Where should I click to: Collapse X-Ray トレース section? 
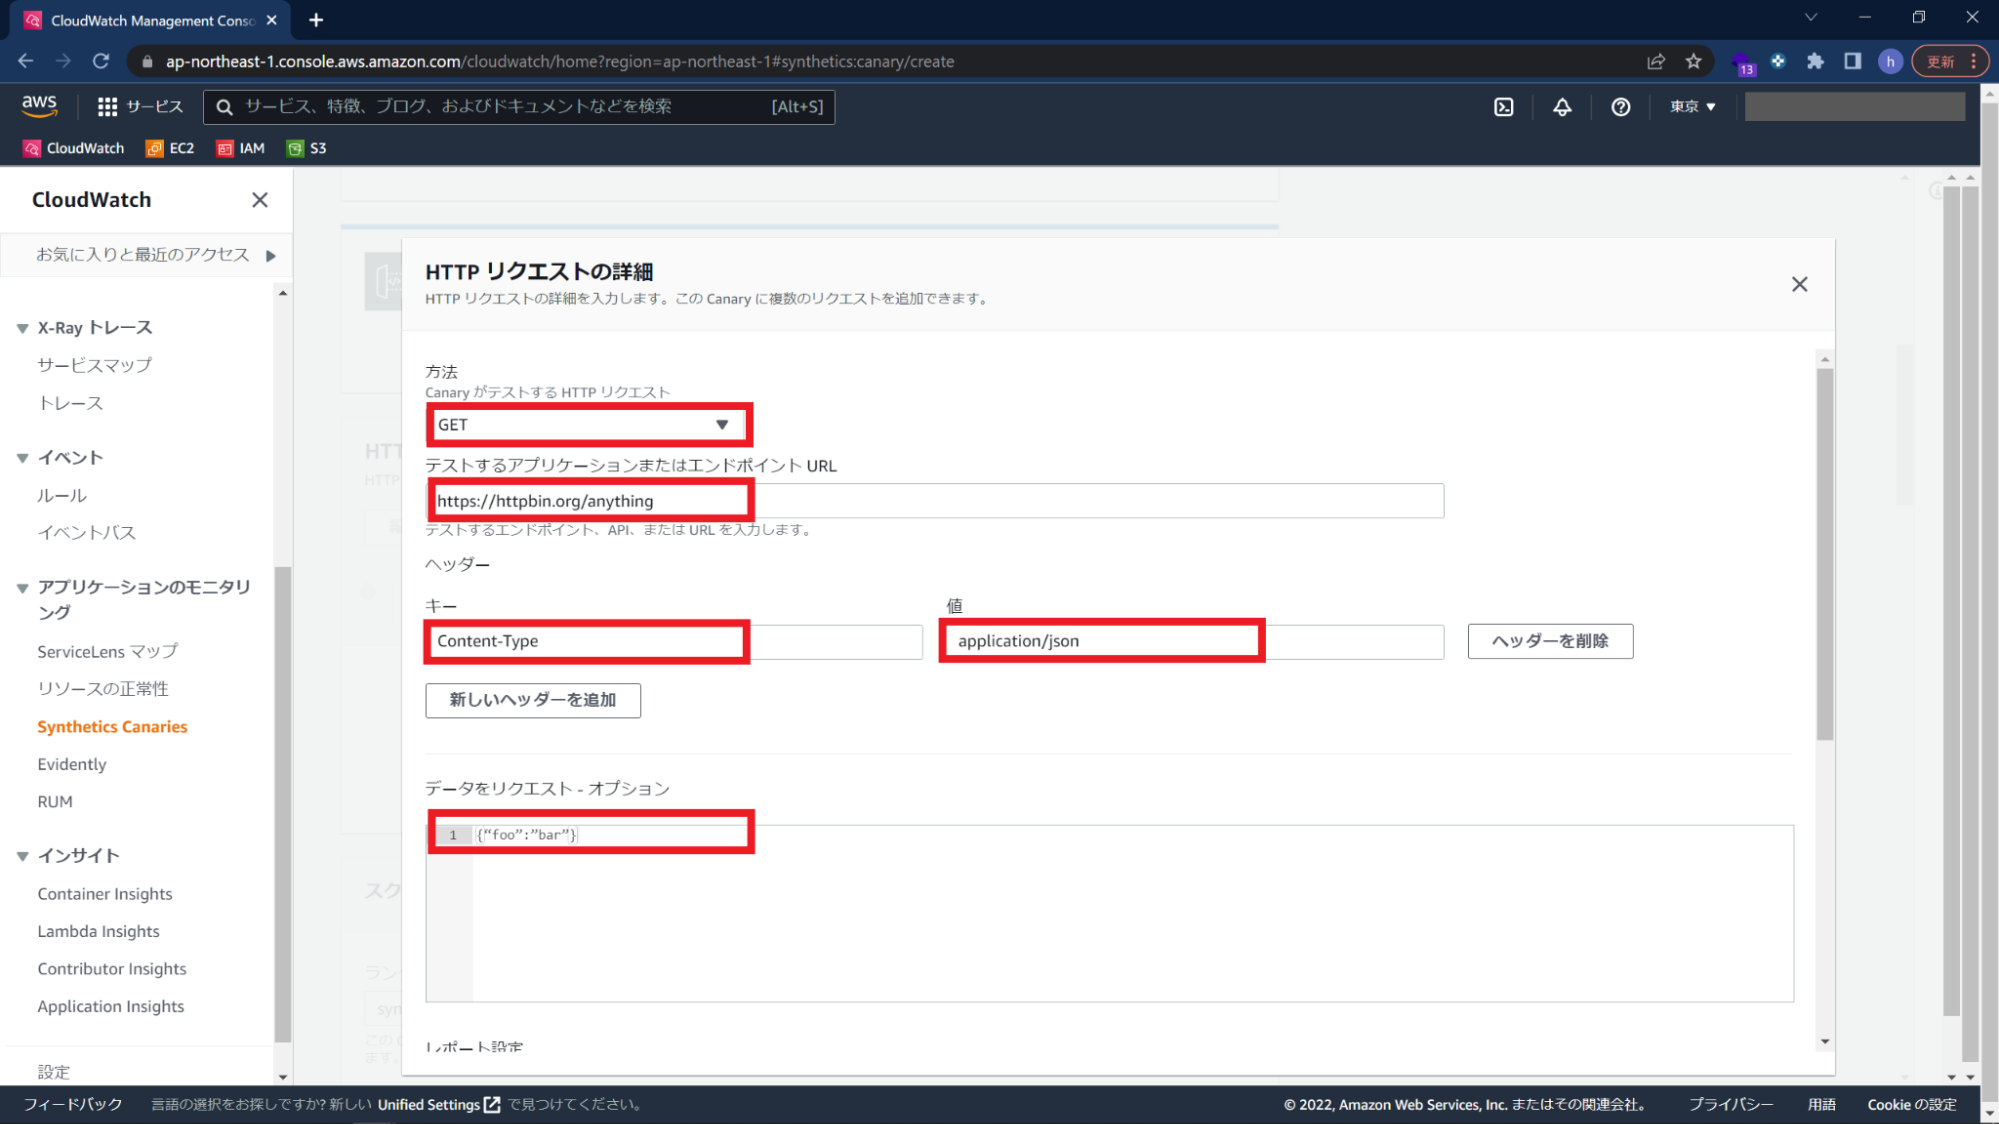click(x=22, y=328)
